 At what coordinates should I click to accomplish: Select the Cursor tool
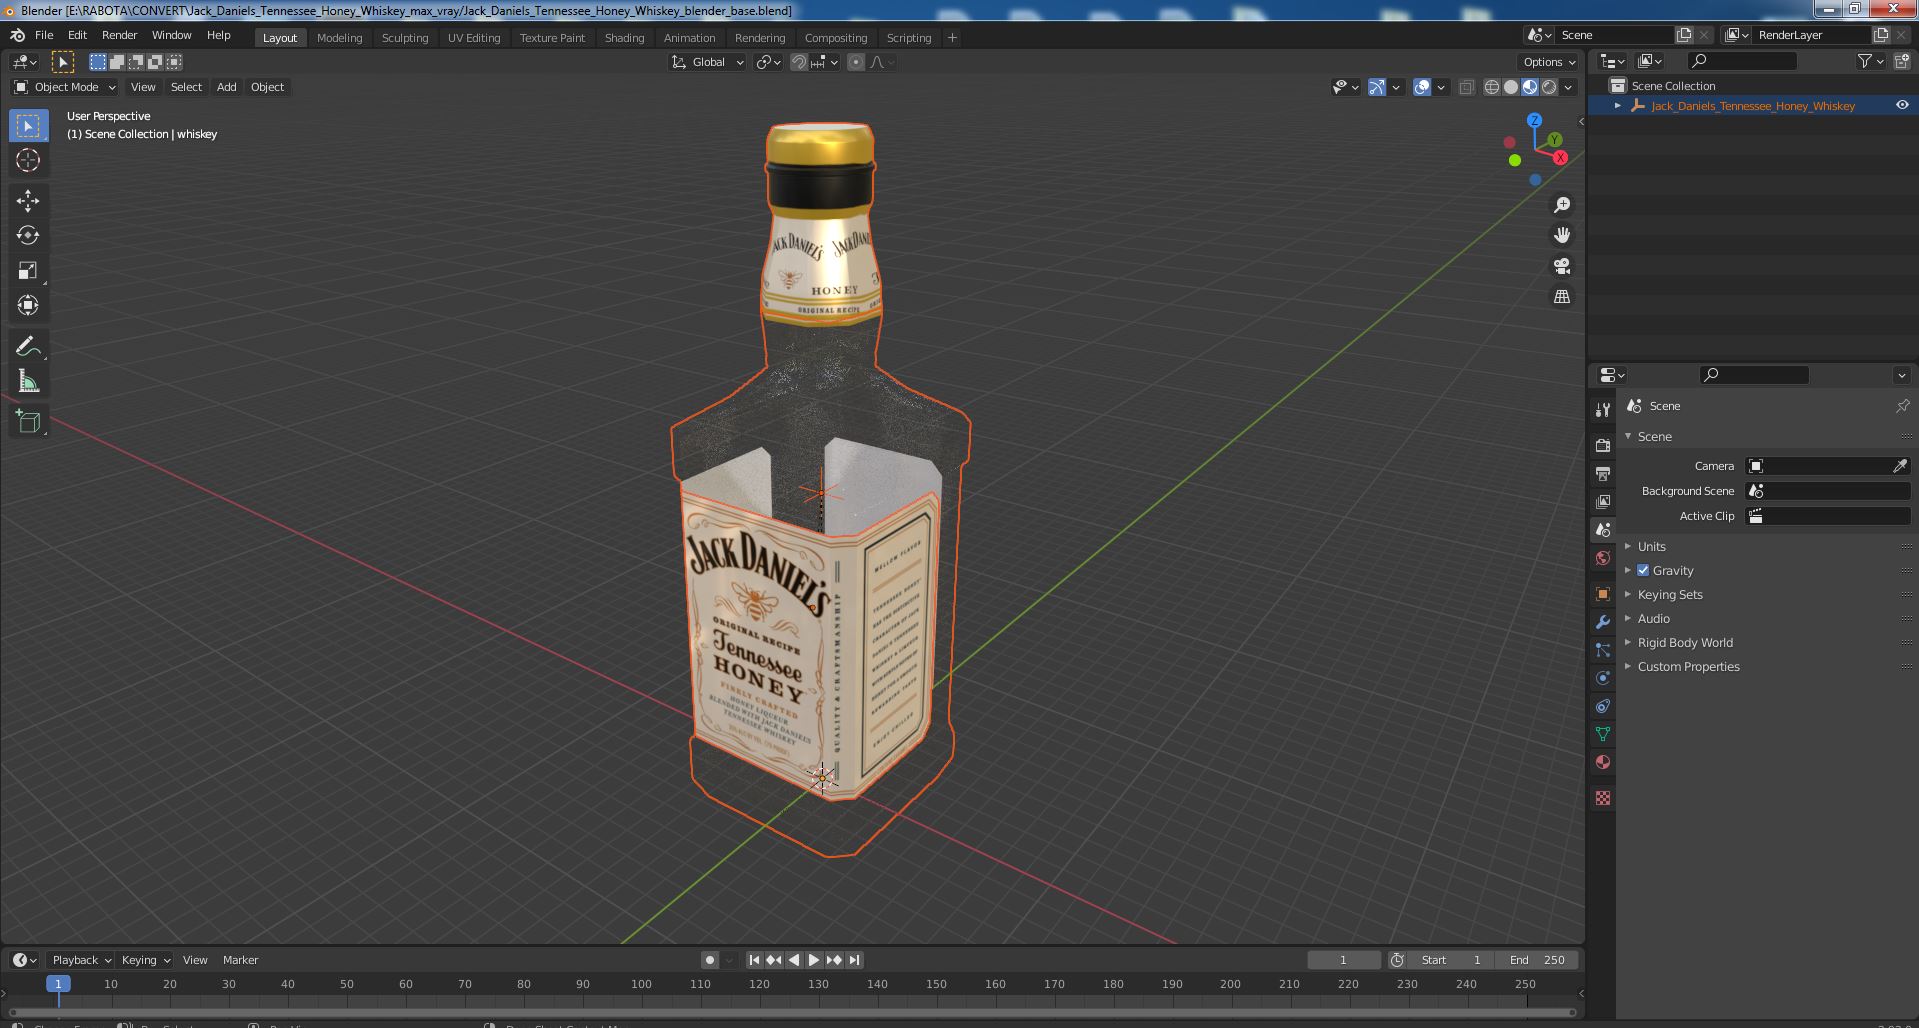28,160
